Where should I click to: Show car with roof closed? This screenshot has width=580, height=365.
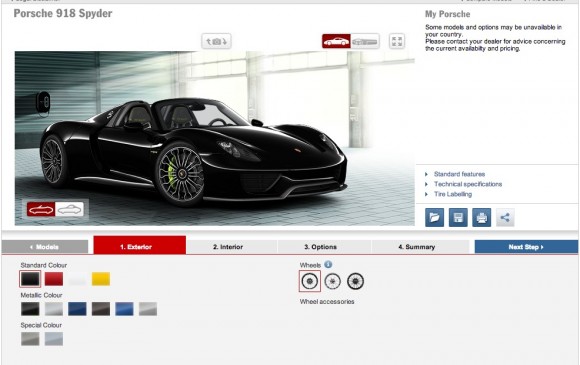coord(70,209)
